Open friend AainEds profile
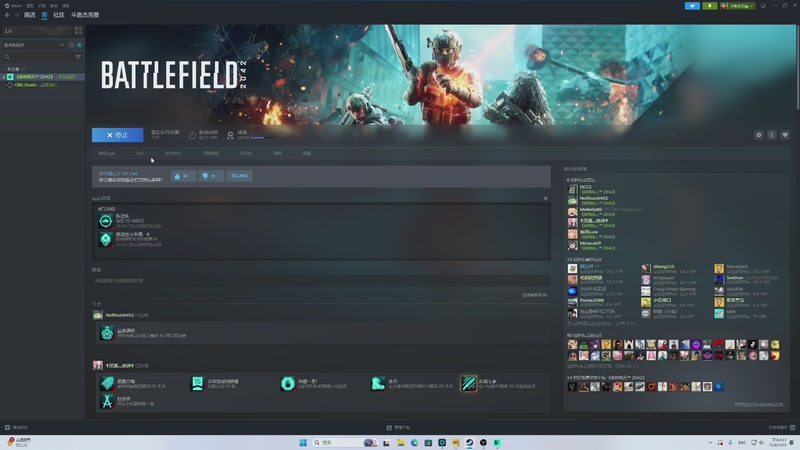 [x=735, y=289]
